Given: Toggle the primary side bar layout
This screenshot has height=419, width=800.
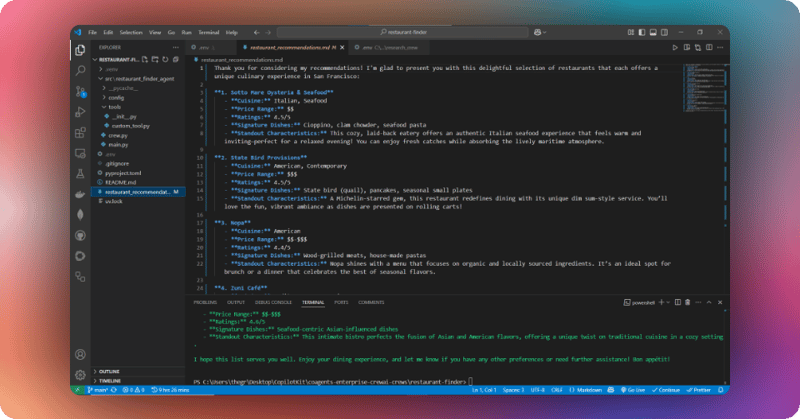Looking at the screenshot, I should click(642, 32).
